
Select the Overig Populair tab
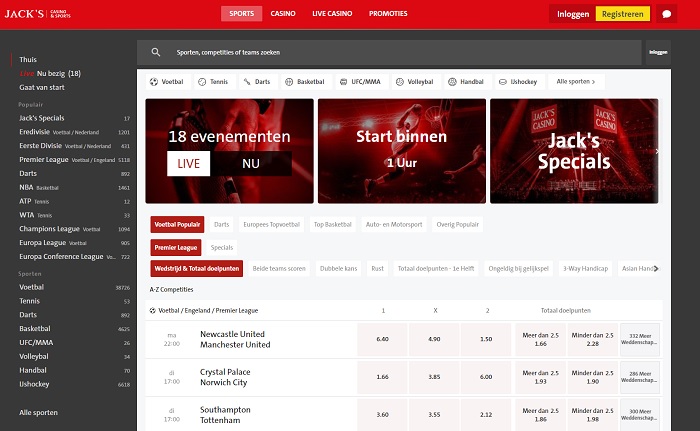click(458, 225)
